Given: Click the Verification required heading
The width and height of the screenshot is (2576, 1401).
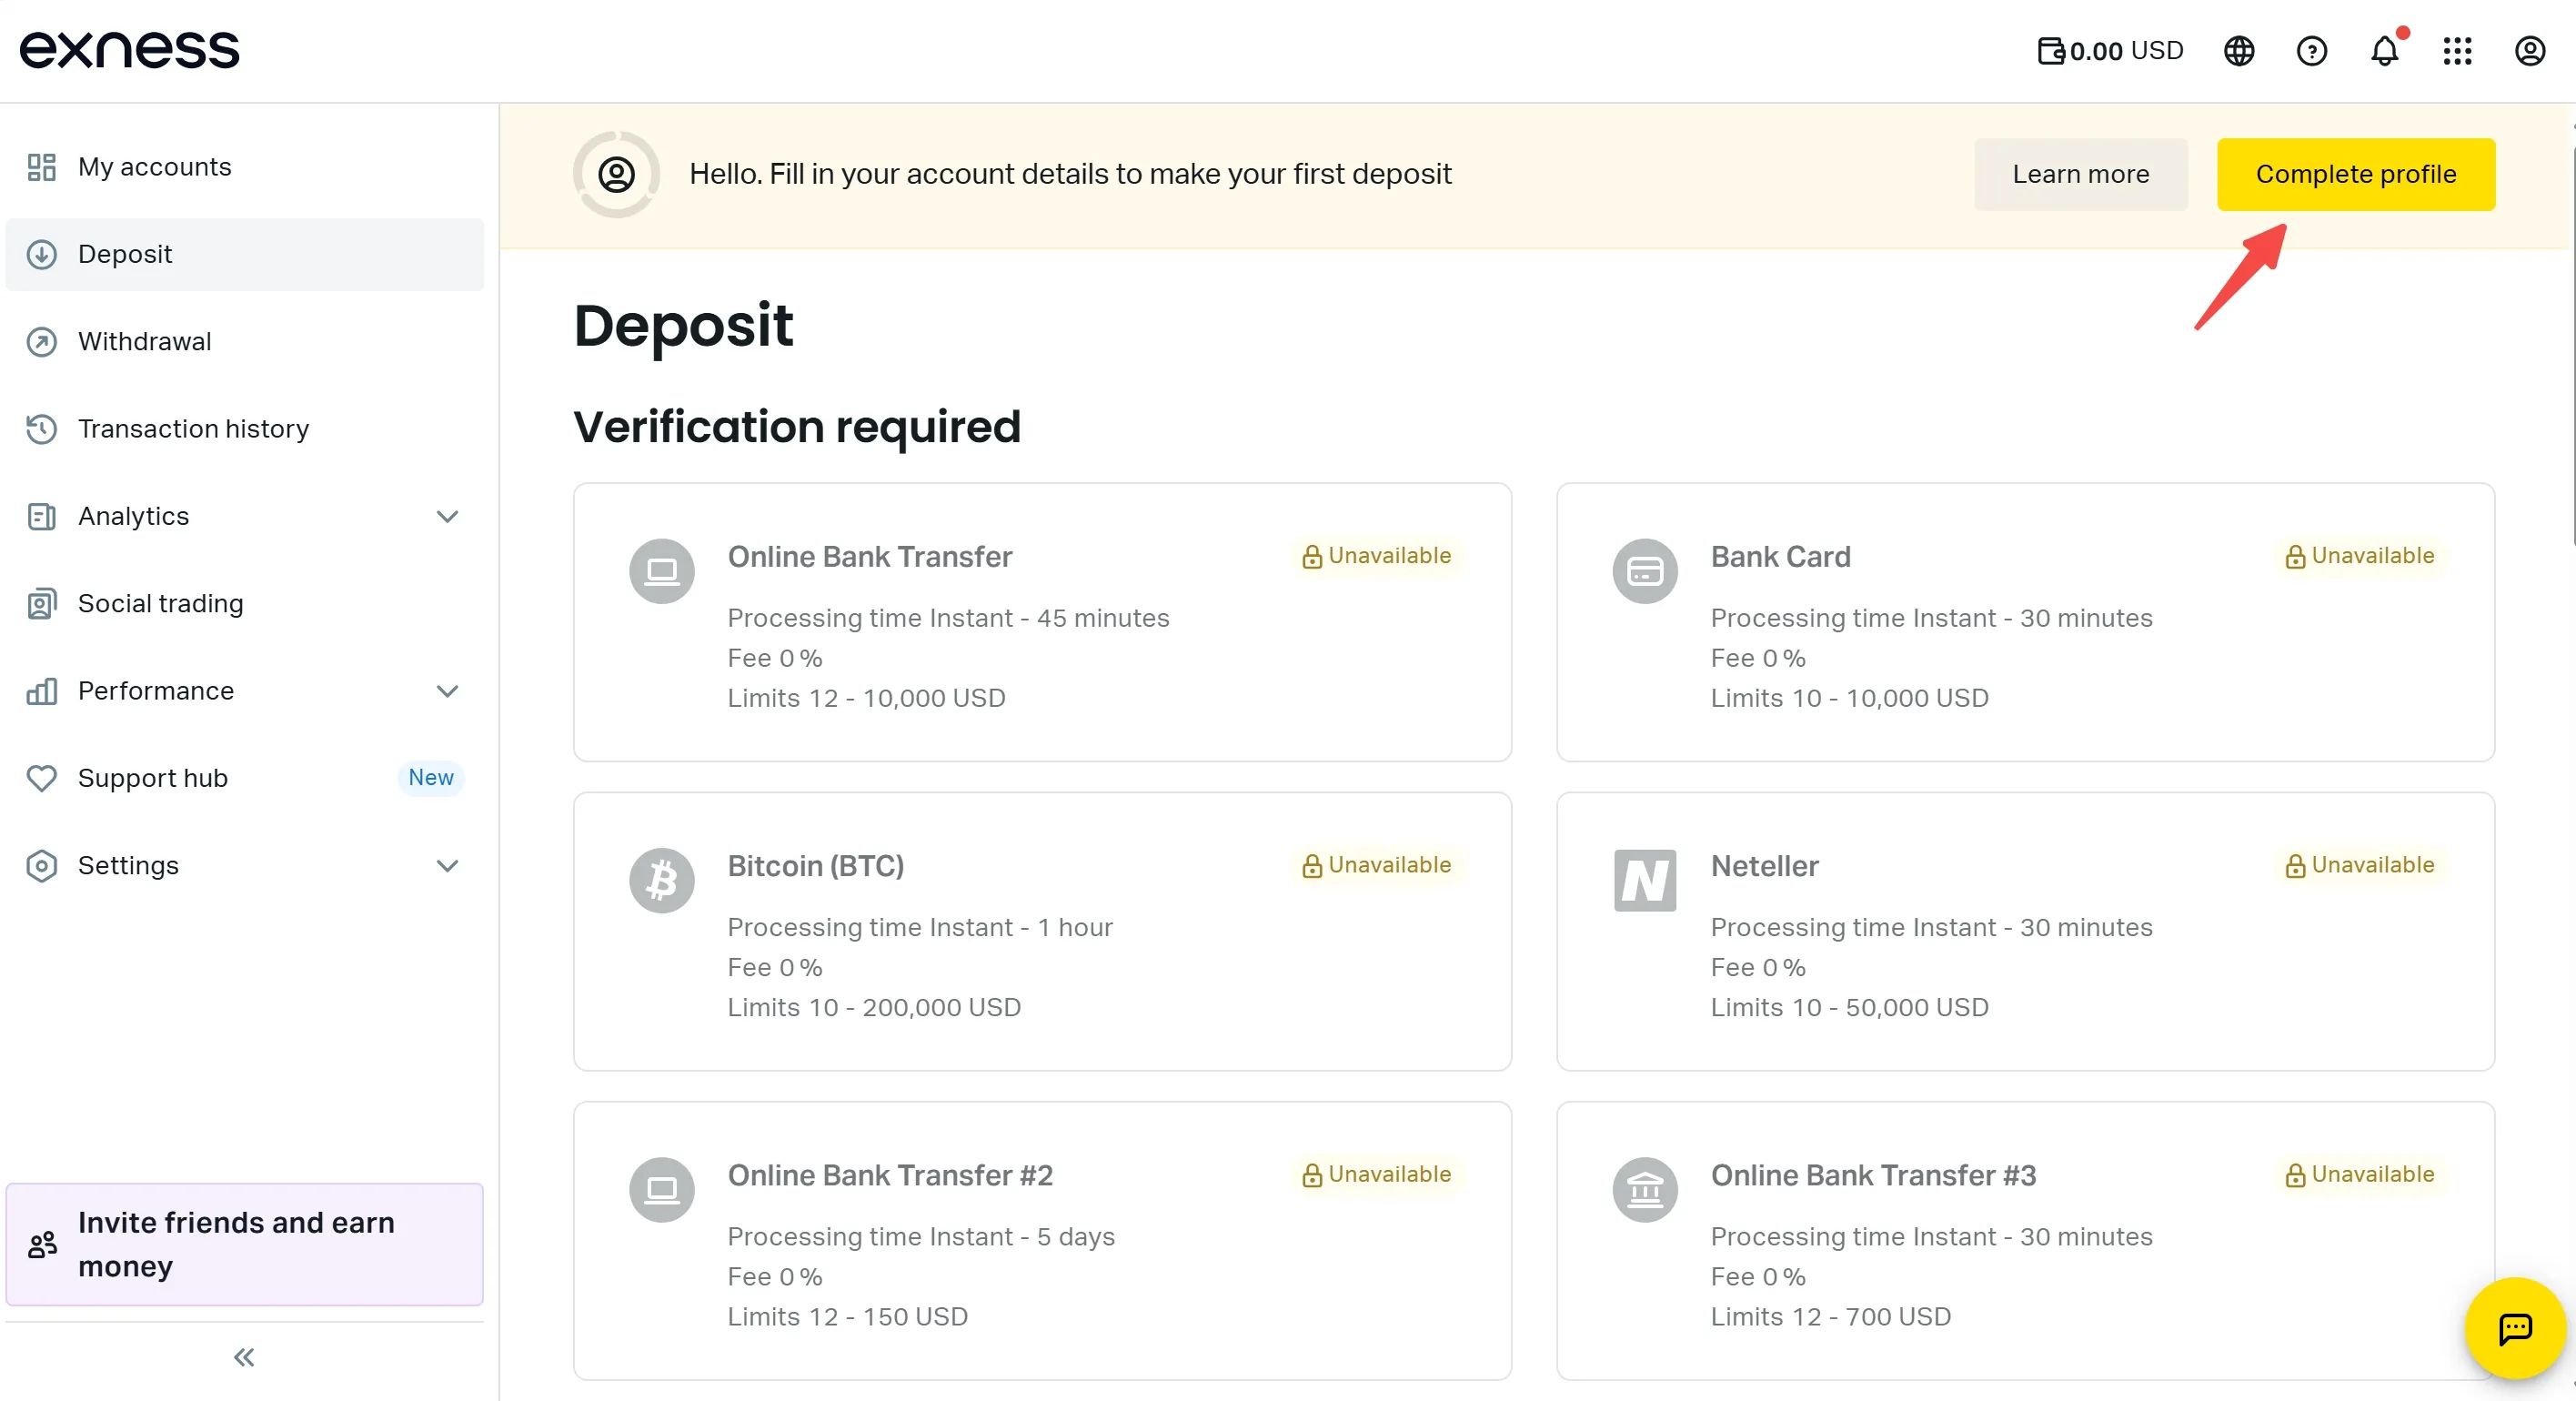Looking at the screenshot, I should point(797,427).
